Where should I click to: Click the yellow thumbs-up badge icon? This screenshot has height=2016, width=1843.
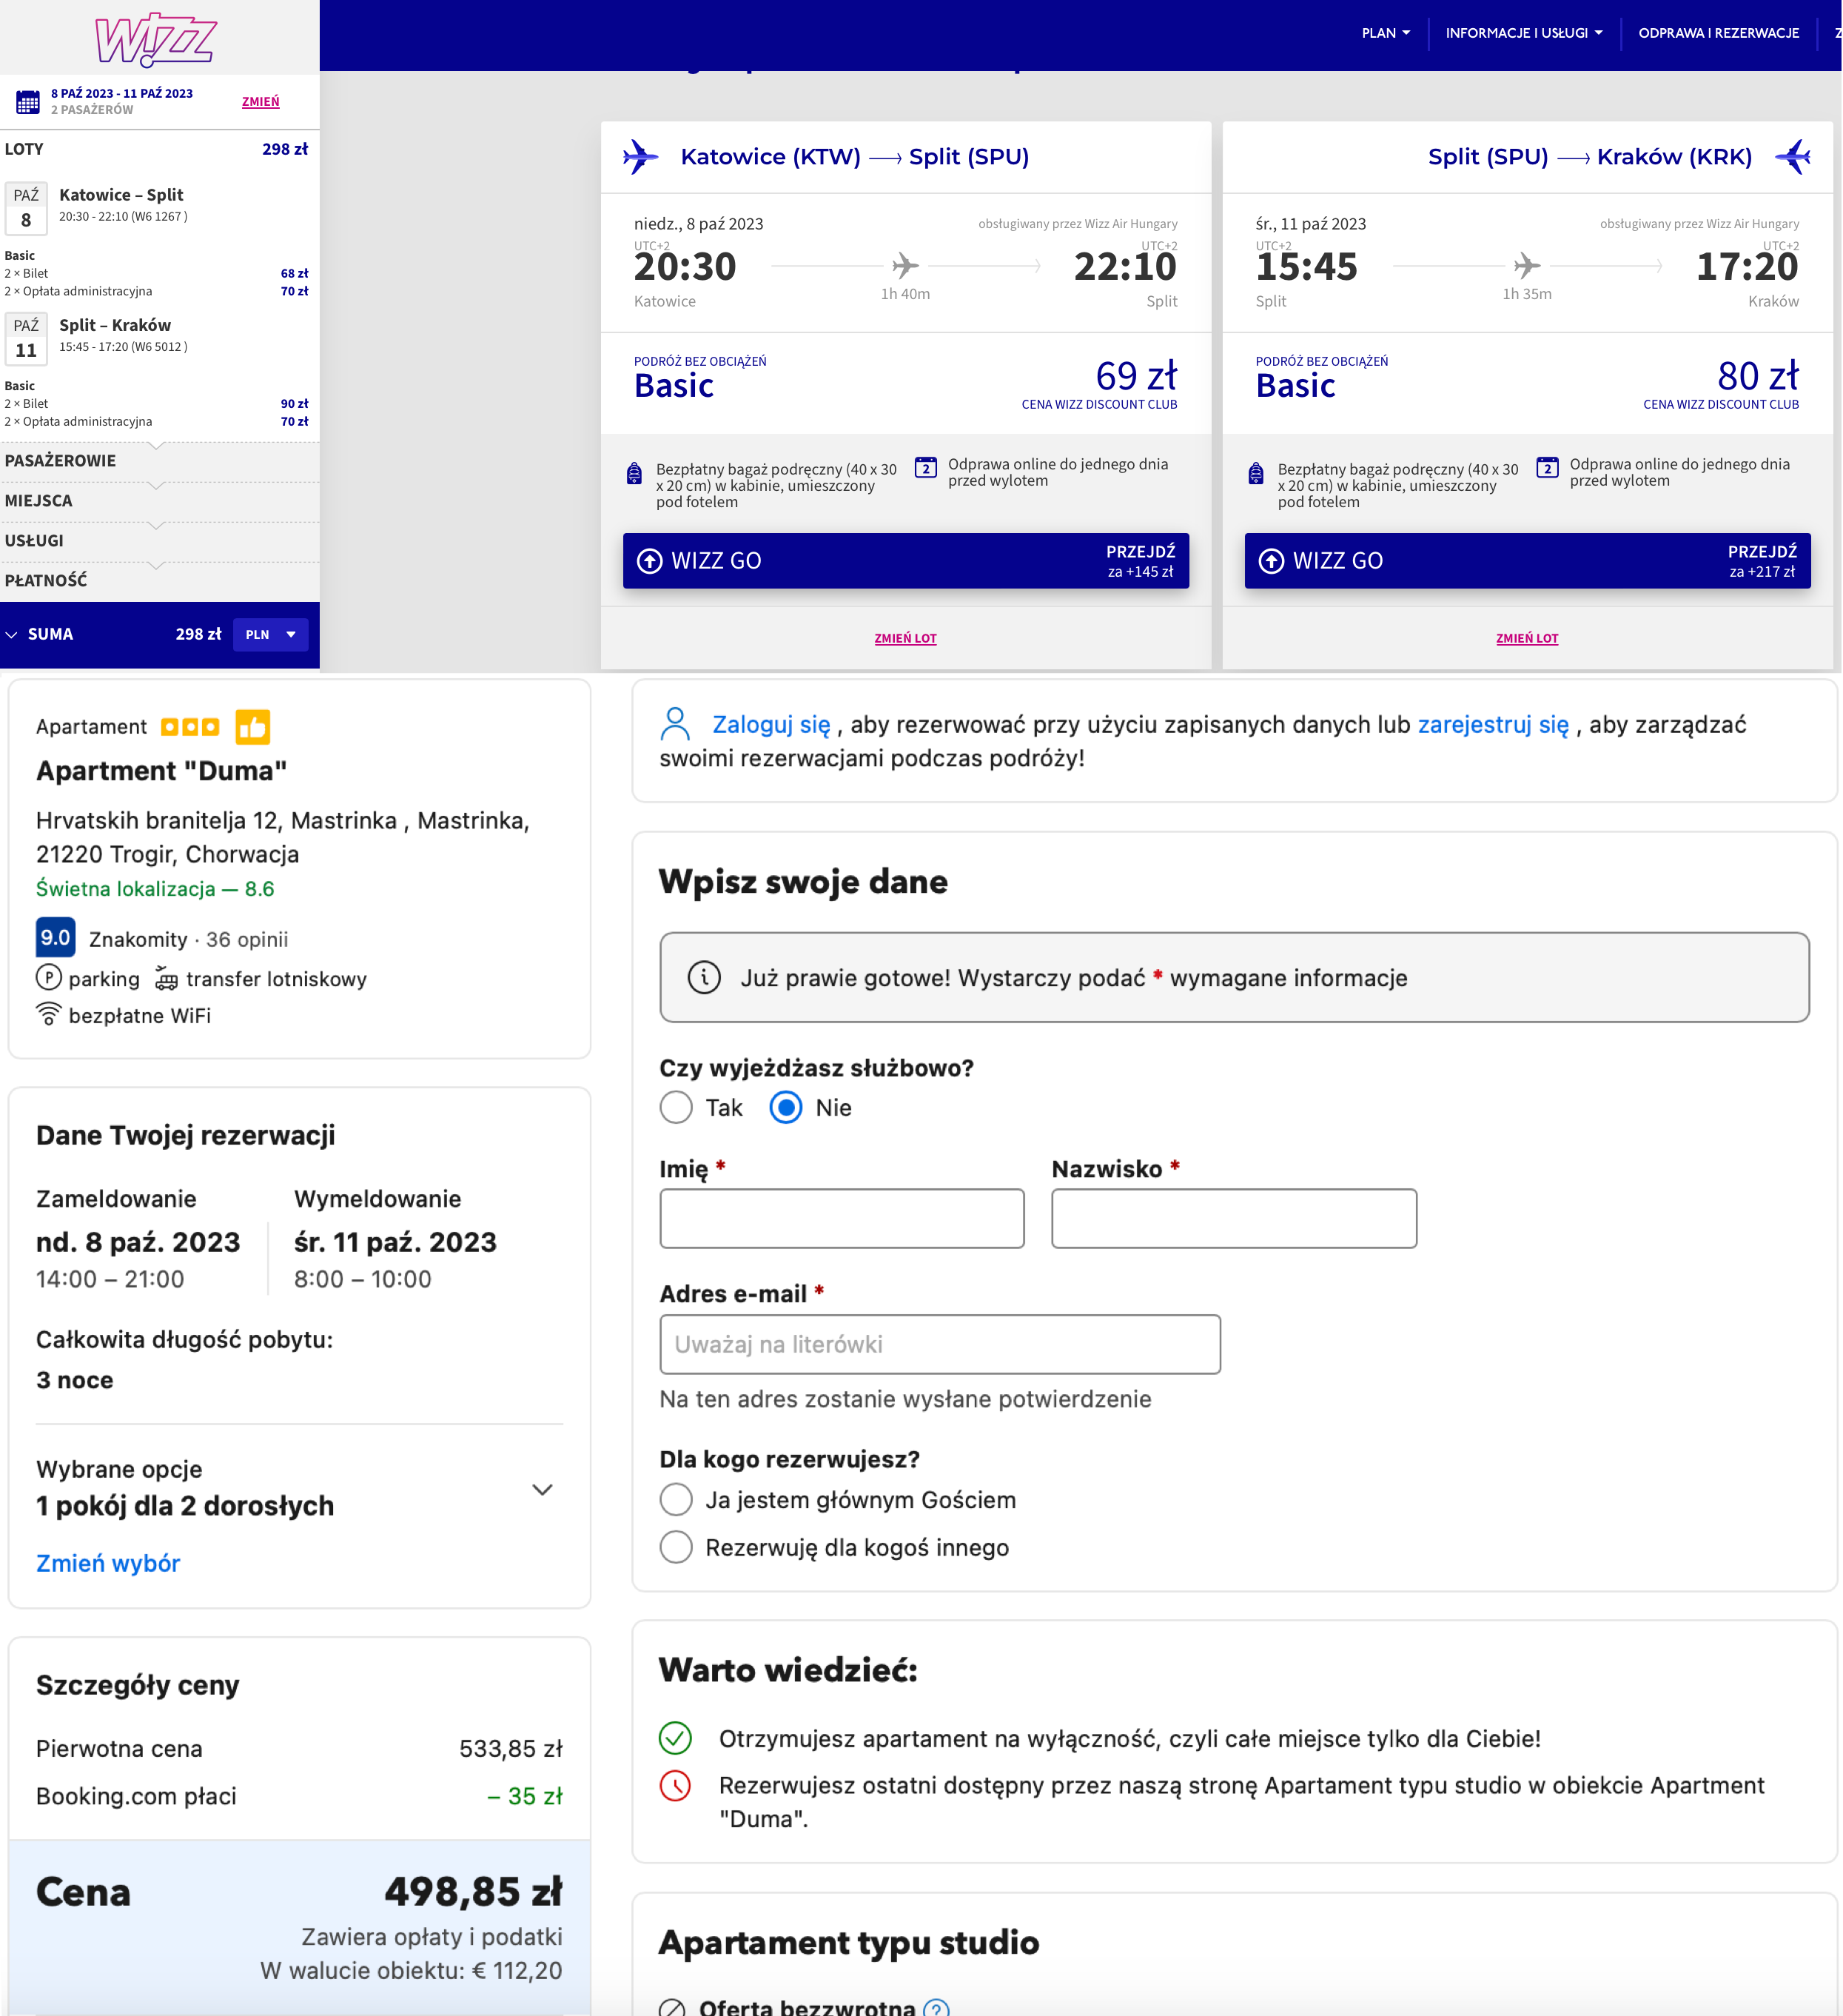point(253,727)
